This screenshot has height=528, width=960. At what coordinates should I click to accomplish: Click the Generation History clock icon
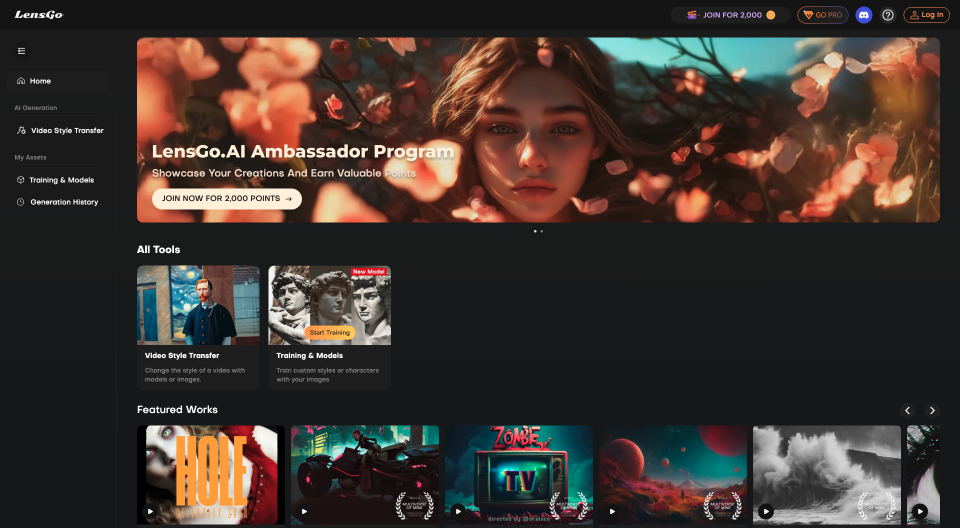coord(20,202)
